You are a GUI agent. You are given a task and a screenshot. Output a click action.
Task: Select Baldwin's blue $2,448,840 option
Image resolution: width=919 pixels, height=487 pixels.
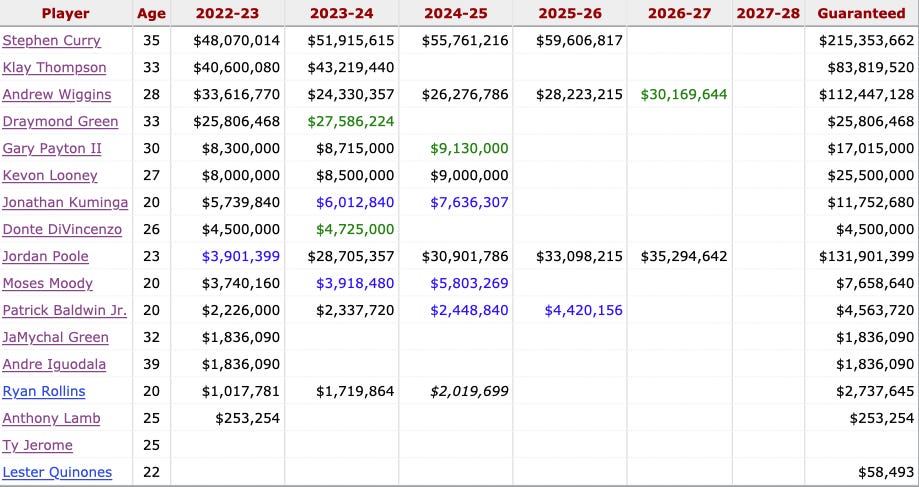coord(469,310)
